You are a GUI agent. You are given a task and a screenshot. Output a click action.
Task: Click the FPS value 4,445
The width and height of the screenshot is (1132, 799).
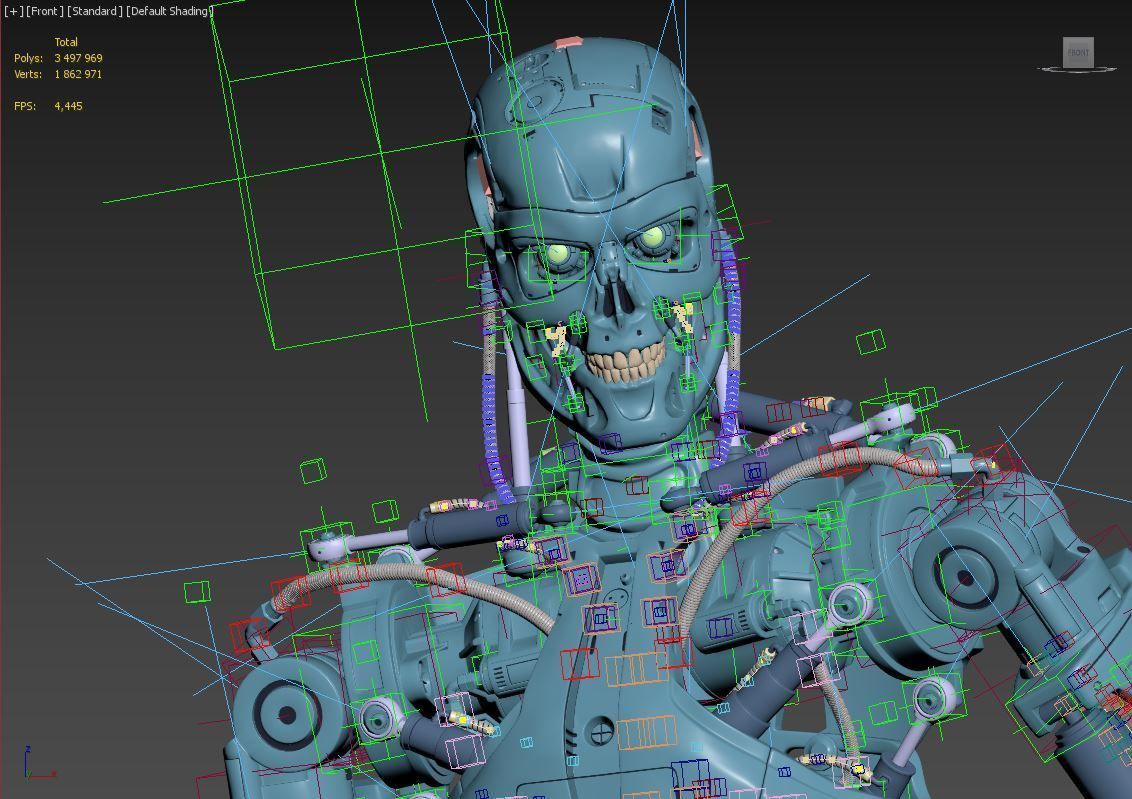(69, 106)
